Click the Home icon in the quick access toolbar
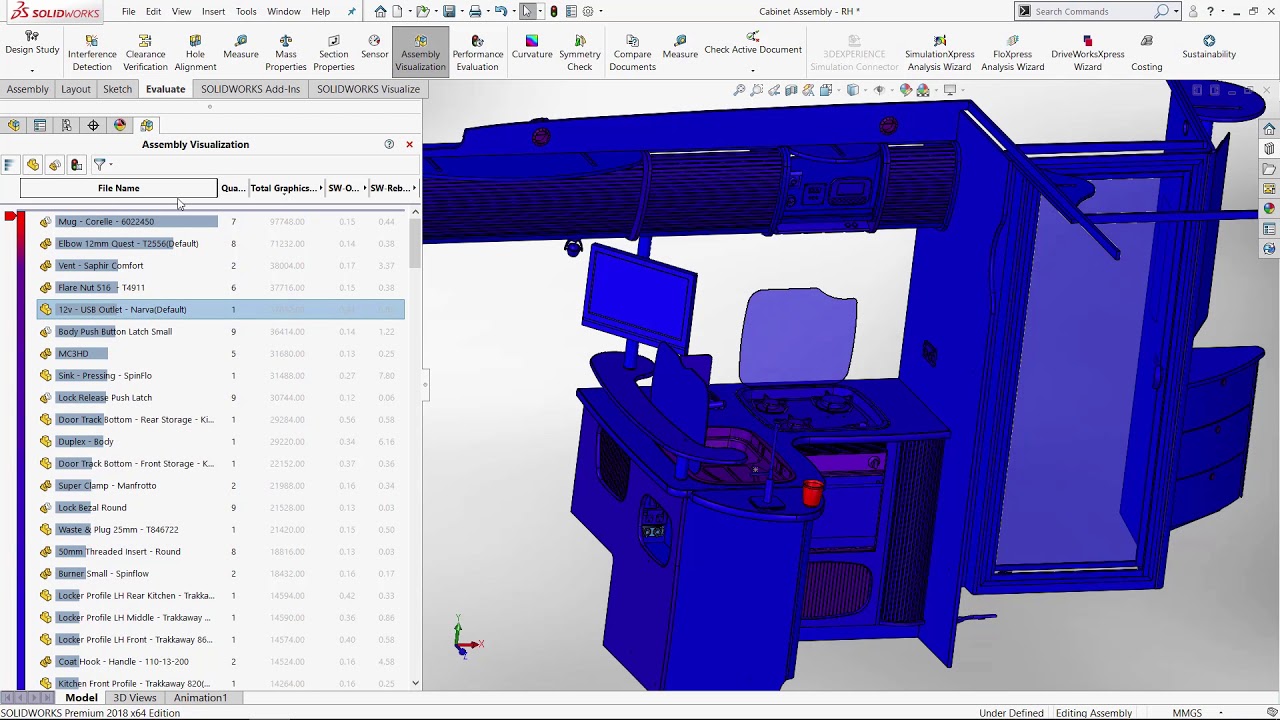The width and height of the screenshot is (1280, 720). coord(380,11)
